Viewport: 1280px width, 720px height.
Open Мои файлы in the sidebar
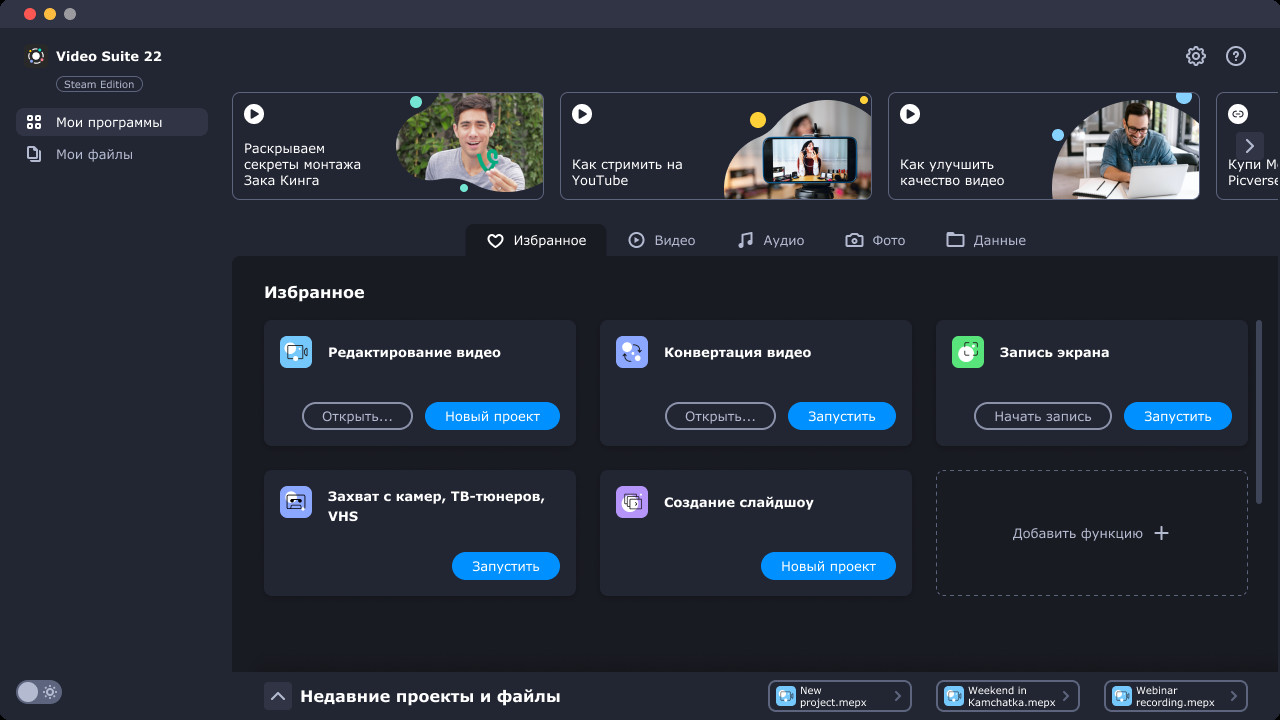pyautogui.click(x=94, y=154)
